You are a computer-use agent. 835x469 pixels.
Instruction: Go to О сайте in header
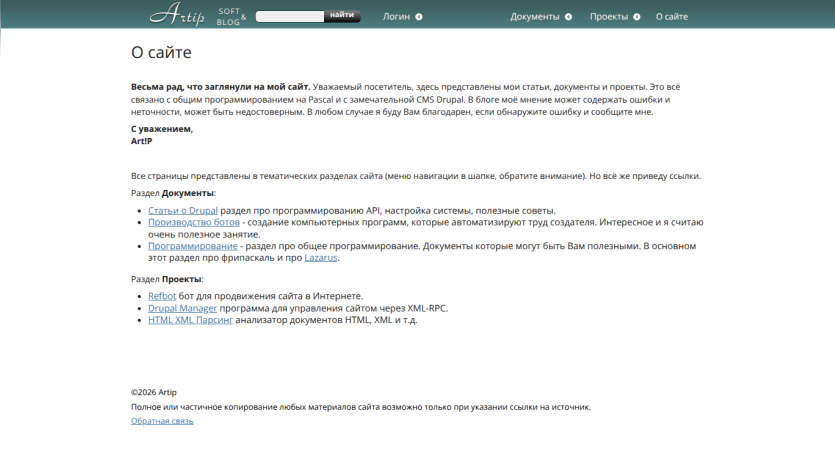(x=672, y=17)
